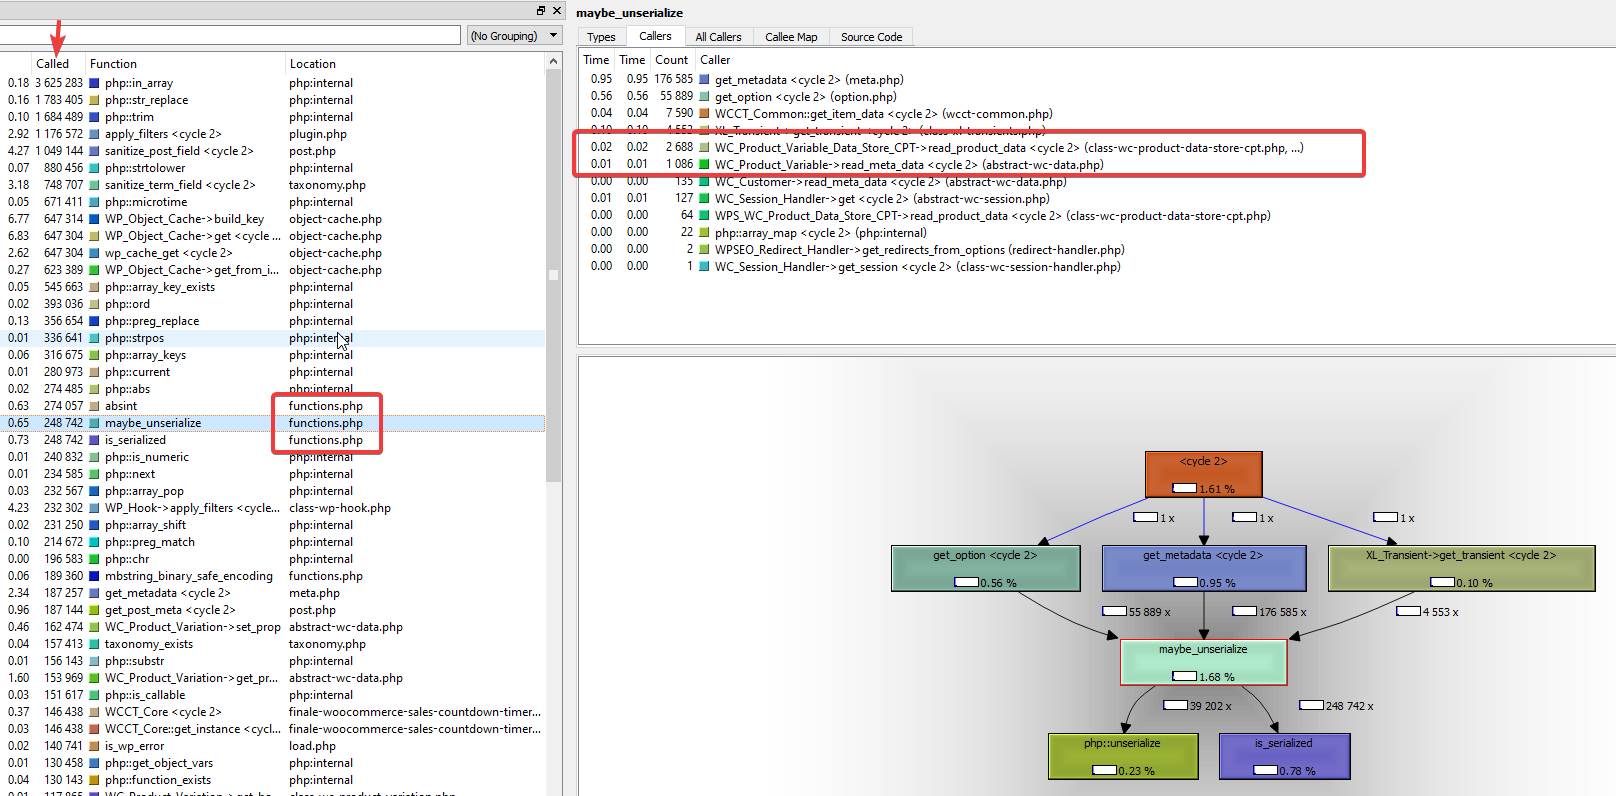
Task: Click the function search input field
Action: tap(230, 36)
